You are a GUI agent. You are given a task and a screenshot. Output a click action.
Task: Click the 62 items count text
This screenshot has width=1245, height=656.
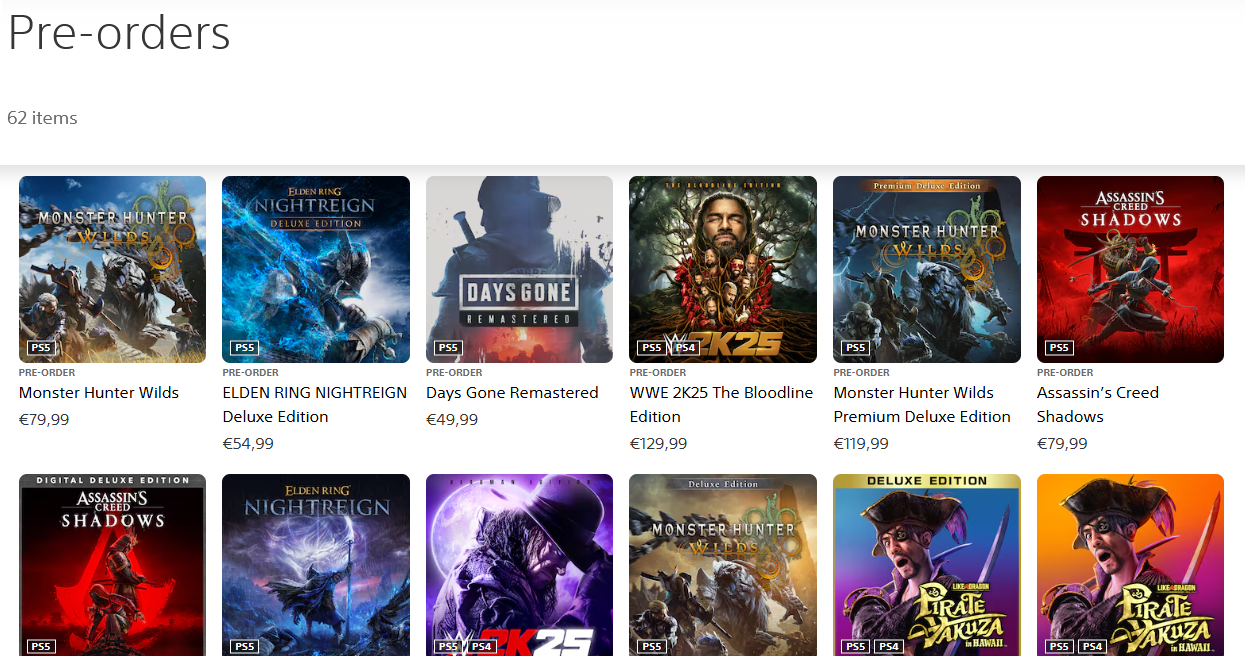coord(42,118)
